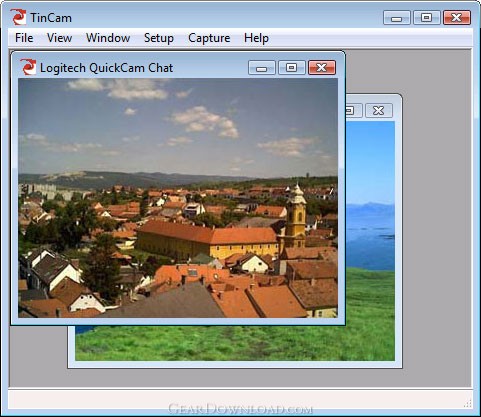The image size is (481, 417).
Task: Minimize the Logitech QuickCam Chat window
Action: click(x=262, y=68)
